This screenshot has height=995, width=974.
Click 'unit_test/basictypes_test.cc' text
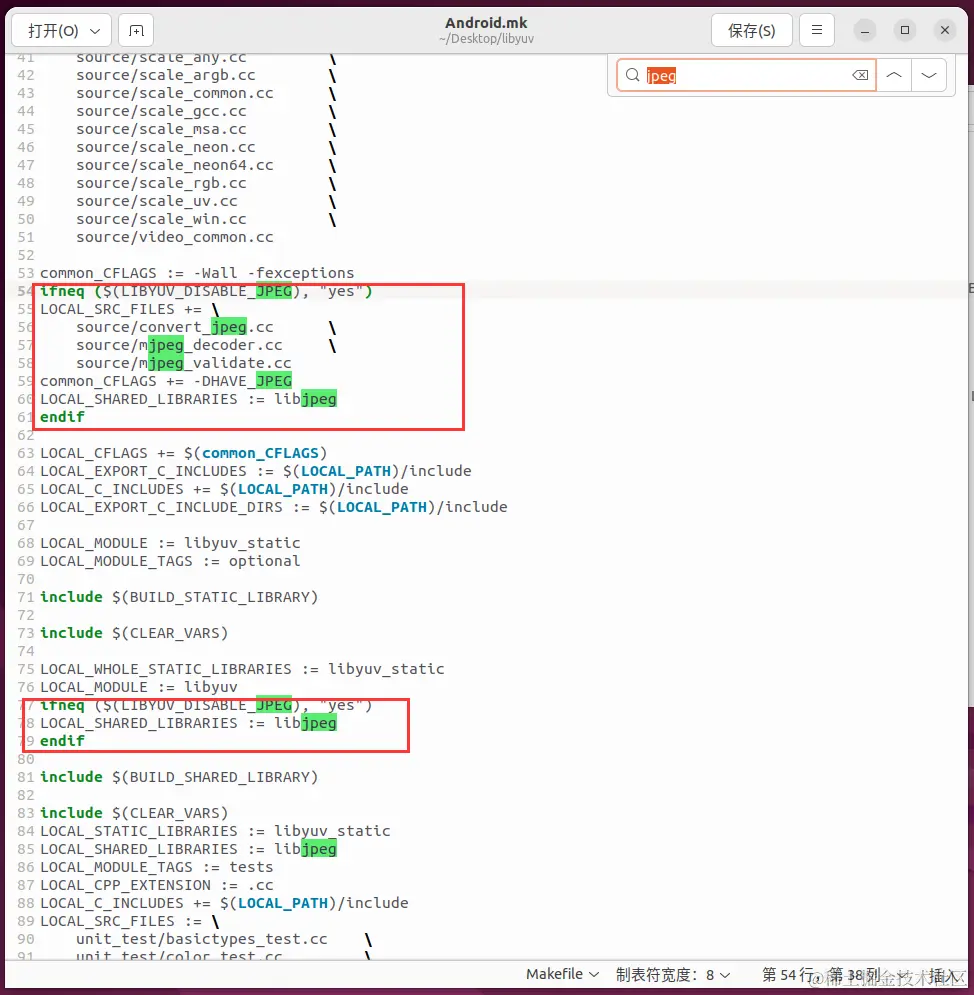(x=202, y=939)
